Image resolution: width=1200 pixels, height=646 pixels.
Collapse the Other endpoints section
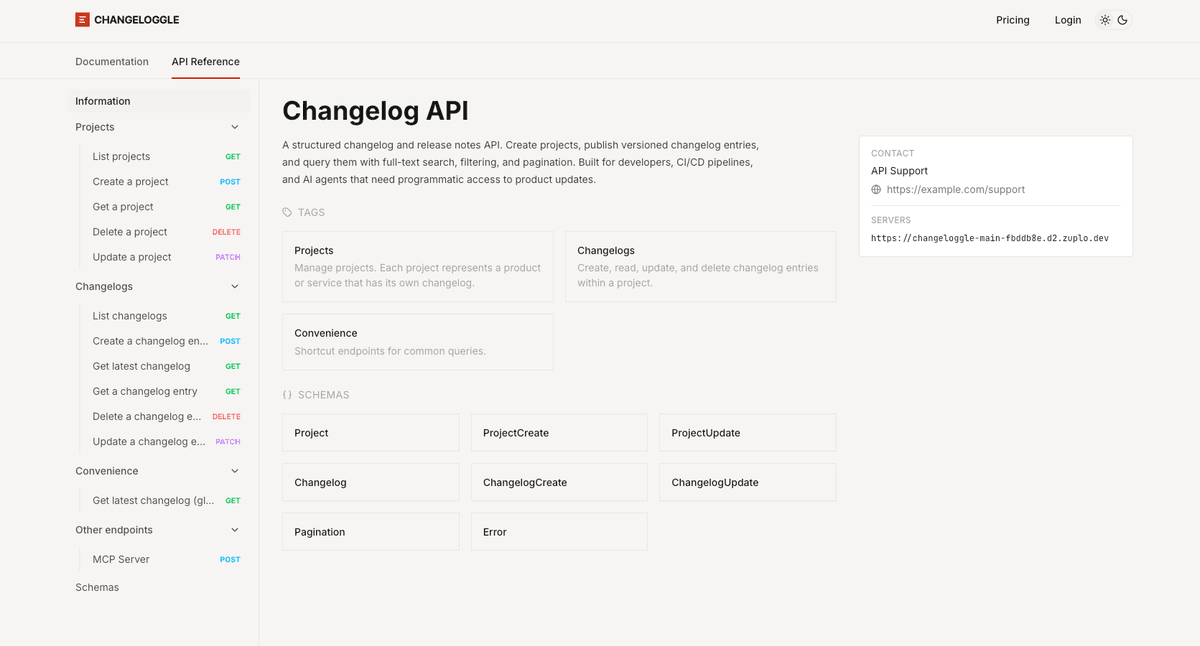tap(234, 529)
